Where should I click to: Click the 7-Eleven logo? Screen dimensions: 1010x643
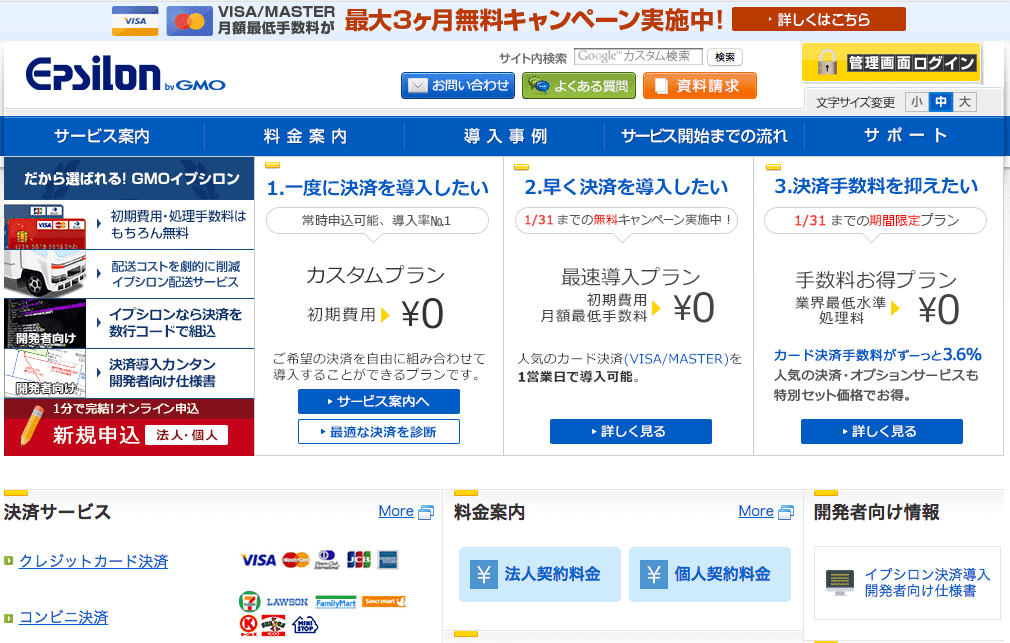pos(250,602)
